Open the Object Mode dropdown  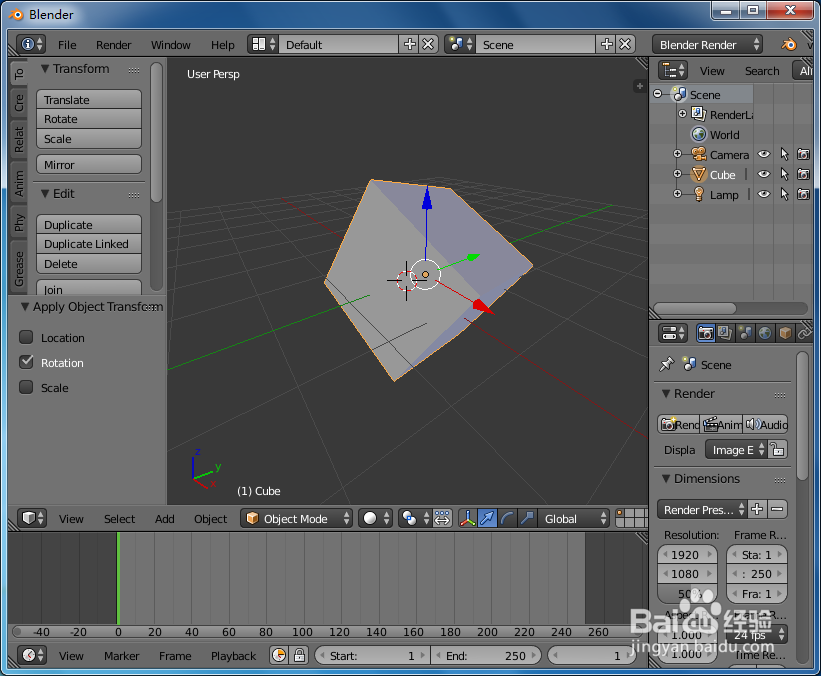tap(296, 518)
